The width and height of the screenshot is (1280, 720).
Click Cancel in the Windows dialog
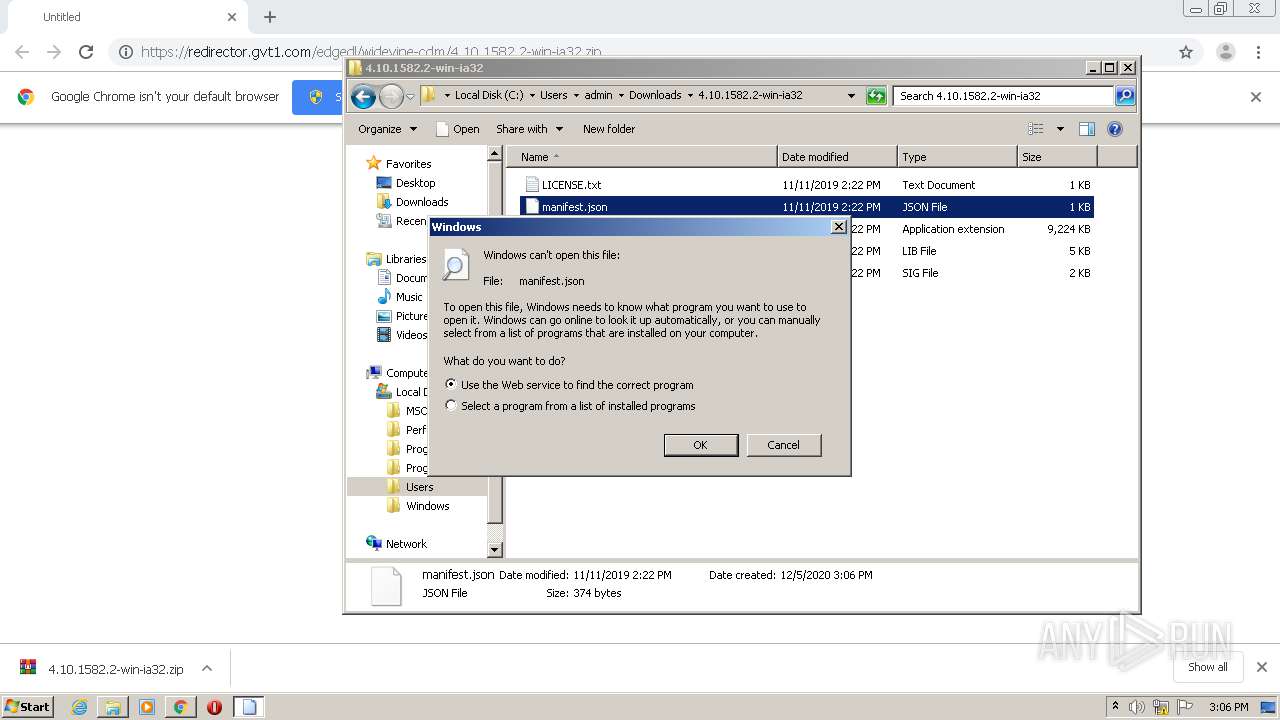tap(784, 445)
